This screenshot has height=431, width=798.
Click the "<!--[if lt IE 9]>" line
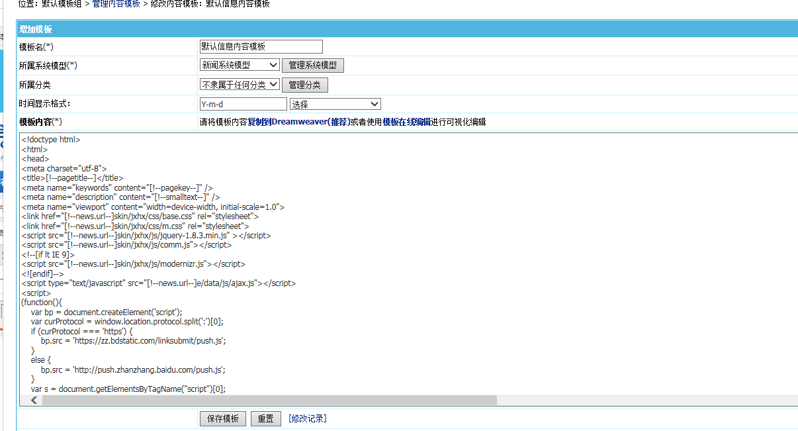pyautogui.click(x=48, y=254)
